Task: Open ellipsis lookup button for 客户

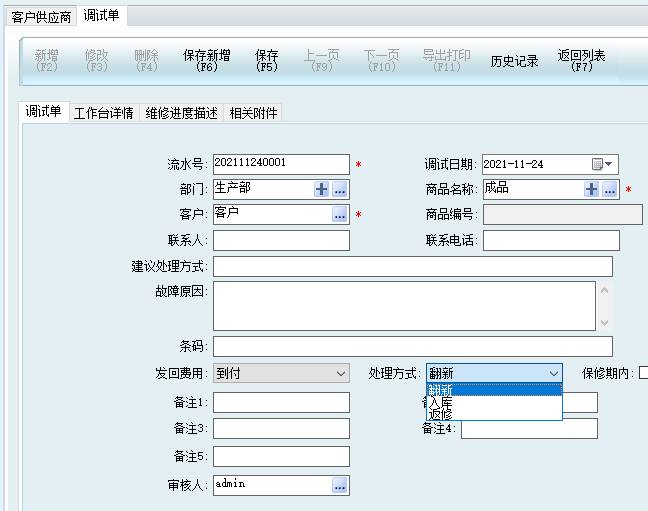Action: coord(340,214)
